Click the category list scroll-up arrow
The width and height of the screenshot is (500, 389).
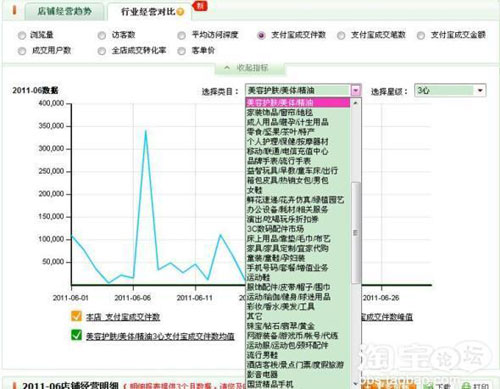(x=356, y=103)
